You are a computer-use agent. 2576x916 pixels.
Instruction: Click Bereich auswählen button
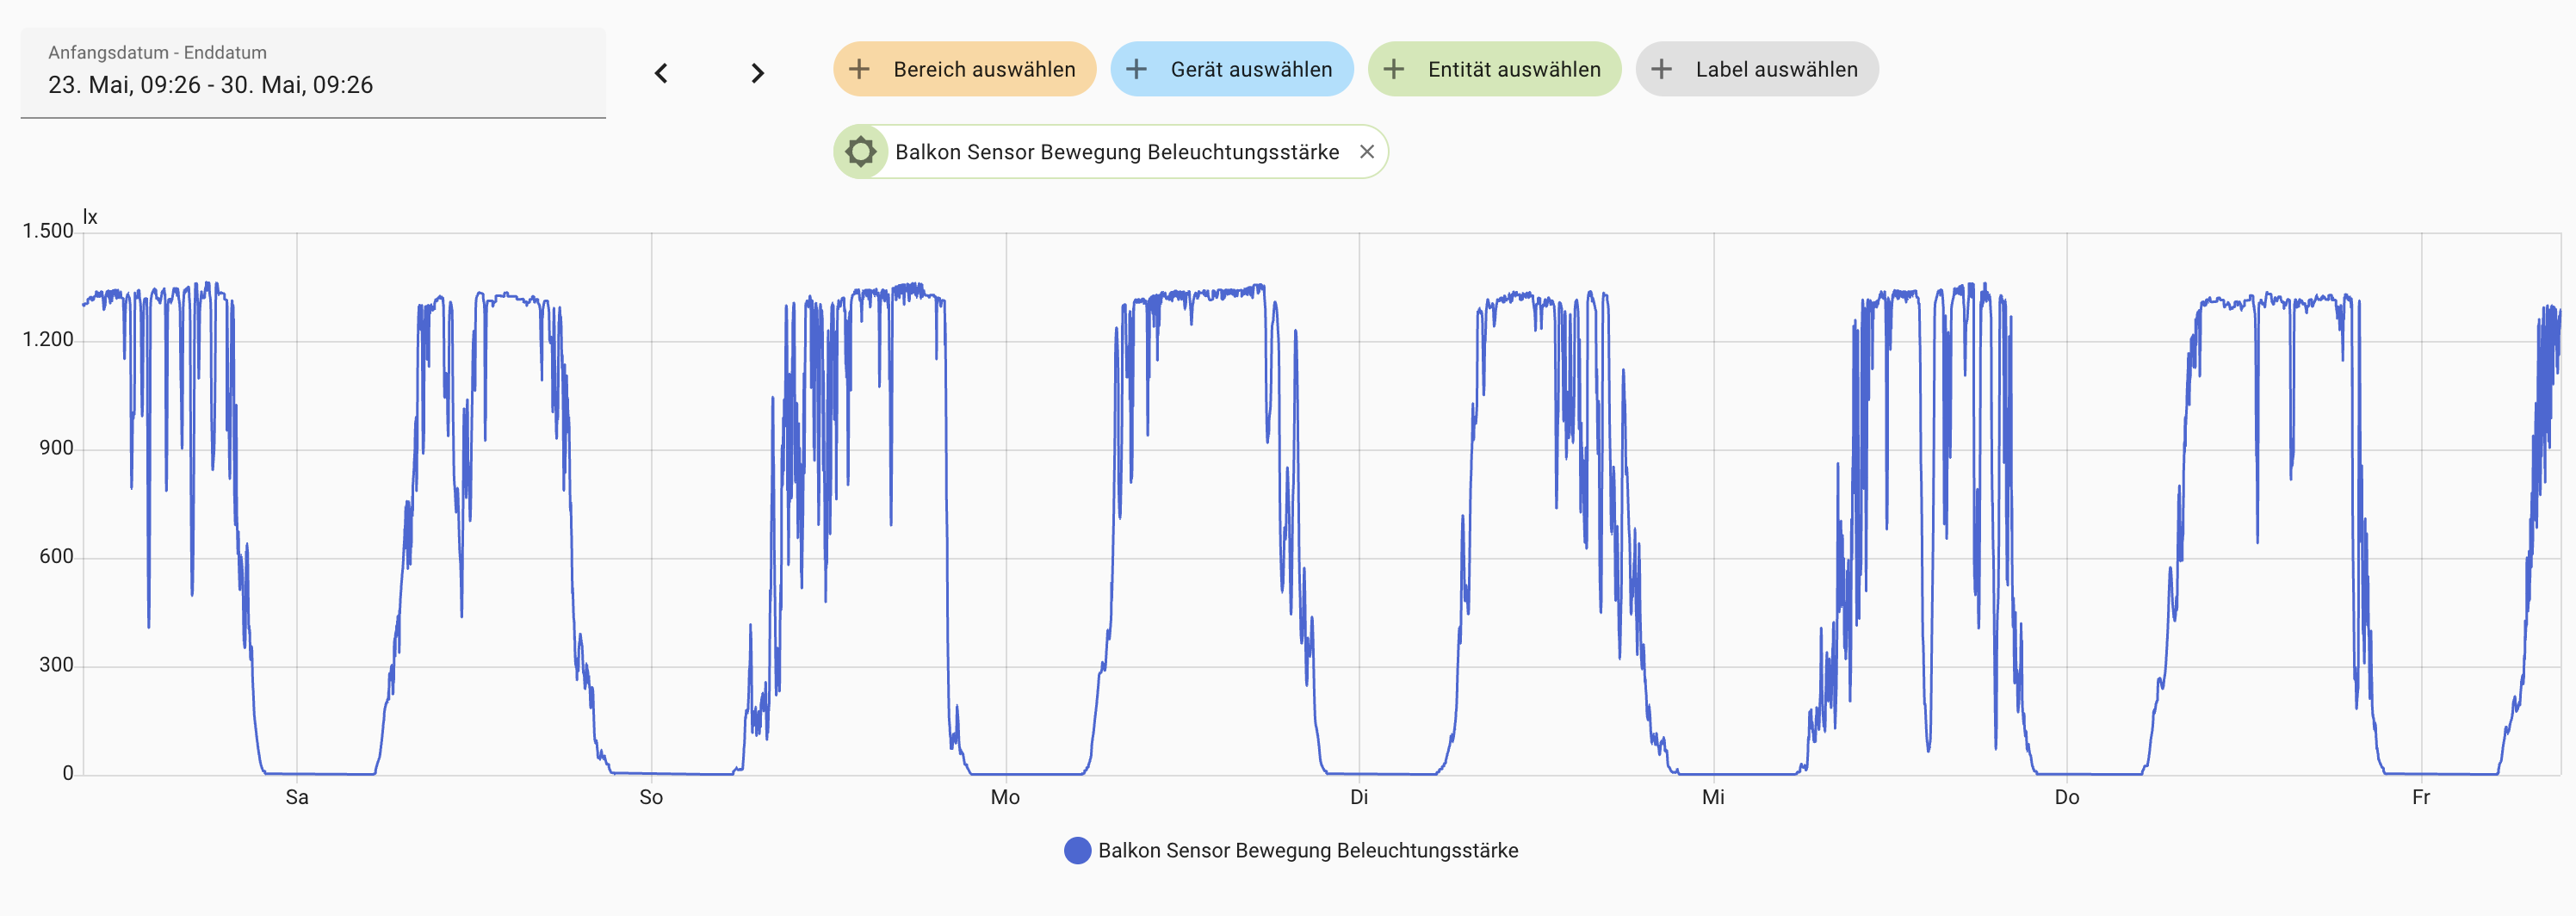(964, 69)
